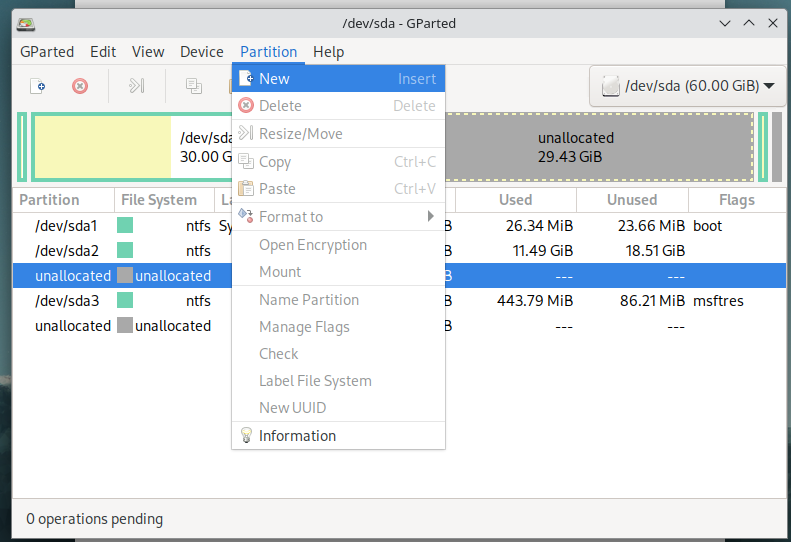This screenshot has width=791, height=542.
Task: Sort by the Used column header
Action: (x=516, y=200)
